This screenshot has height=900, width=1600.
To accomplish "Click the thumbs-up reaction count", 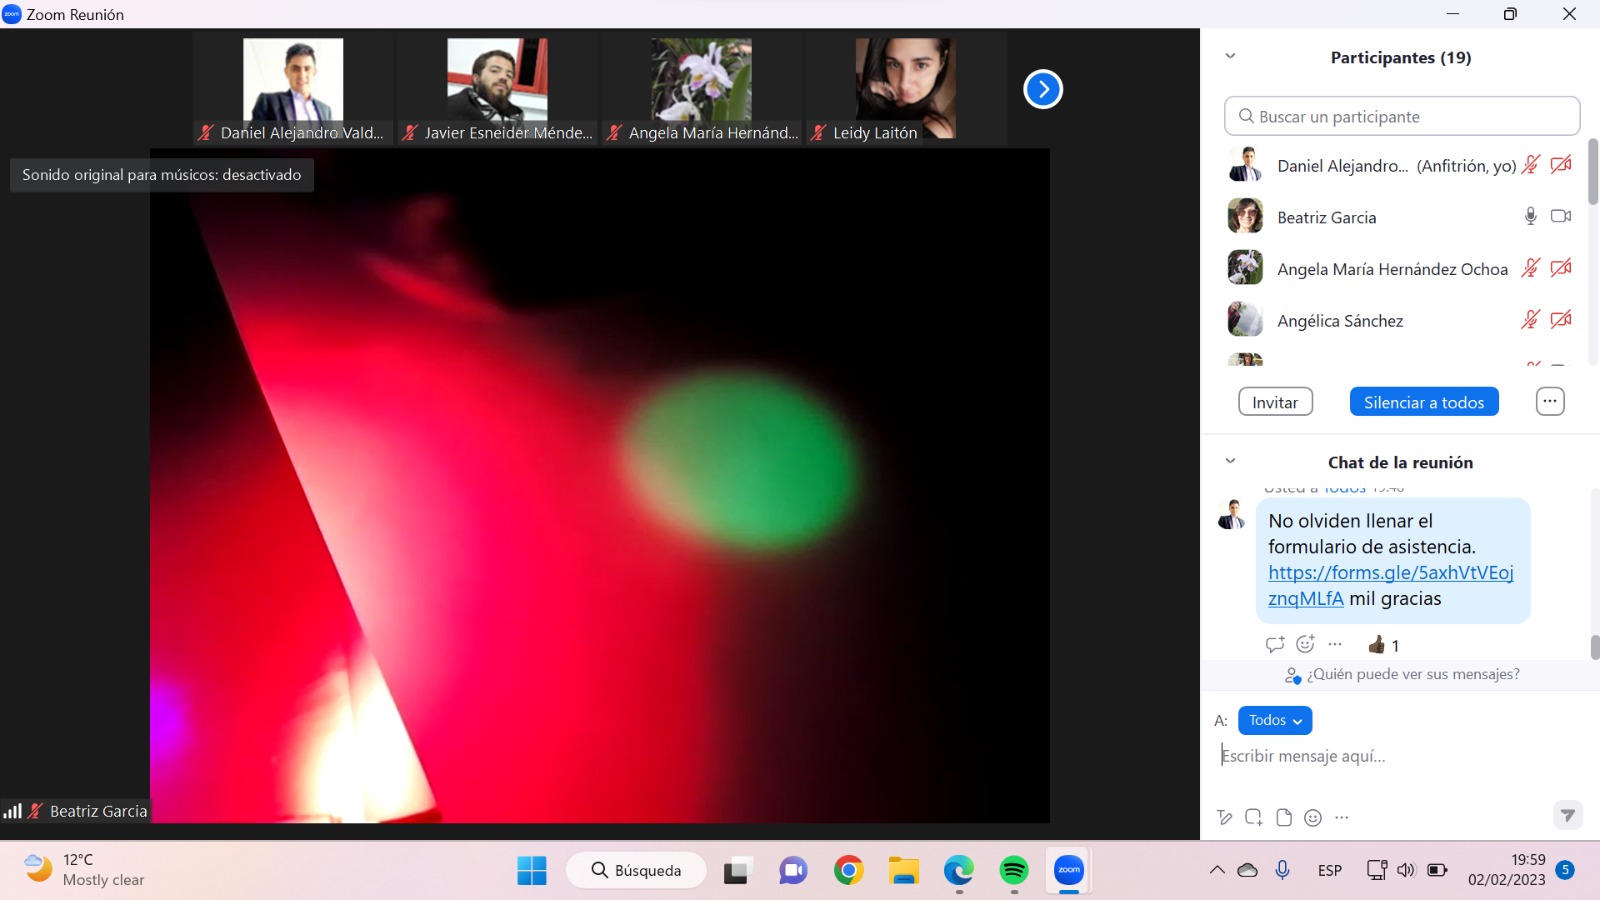I will coord(1384,645).
